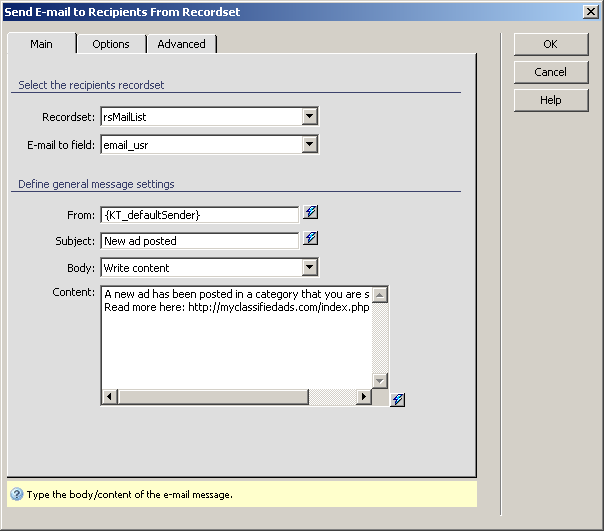
Task: Open dynamic data picker below Content box
Action: pos(398,400)
